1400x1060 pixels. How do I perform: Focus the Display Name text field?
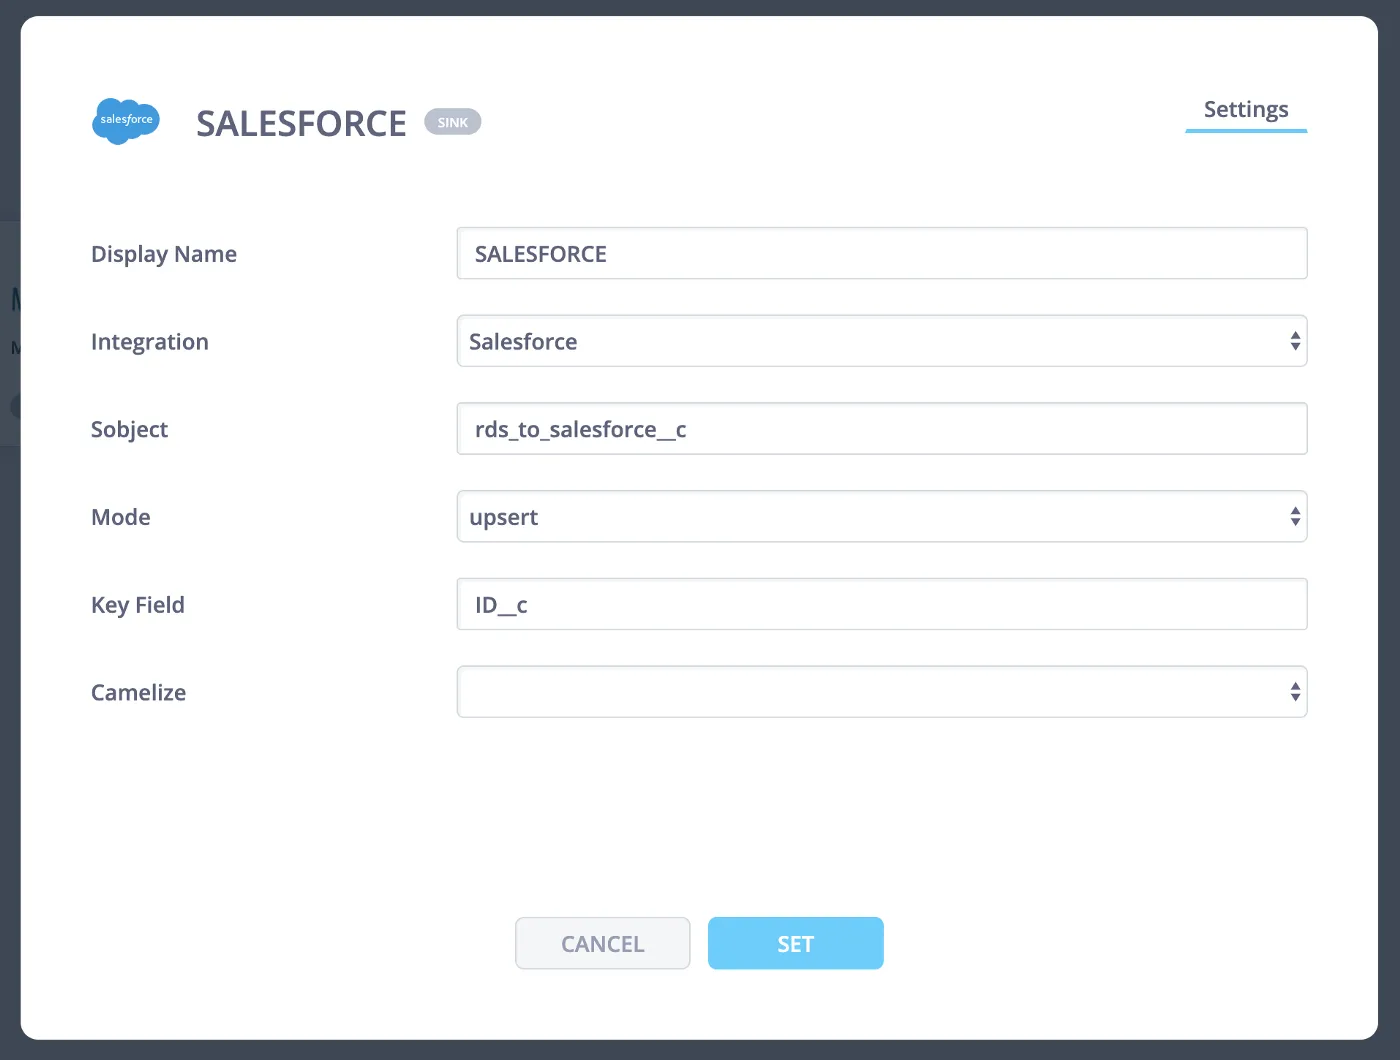pos(881,254)
